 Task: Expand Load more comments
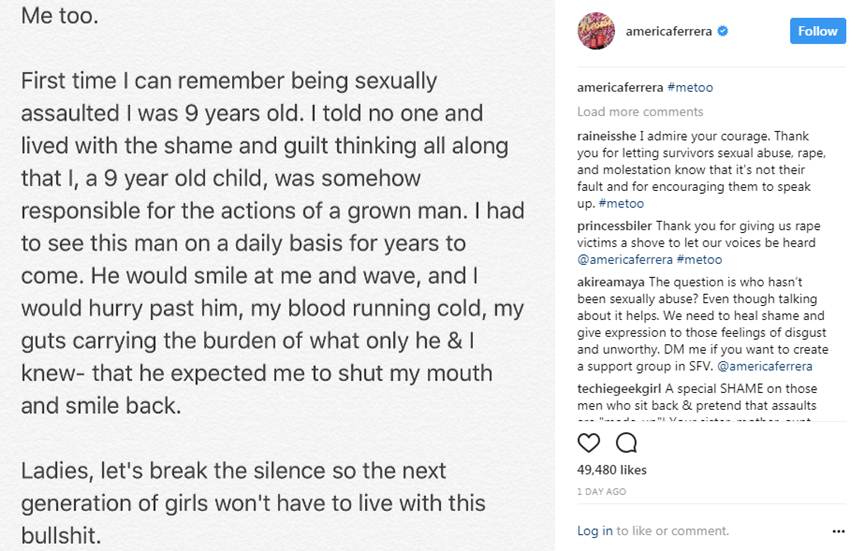[640, 112]
